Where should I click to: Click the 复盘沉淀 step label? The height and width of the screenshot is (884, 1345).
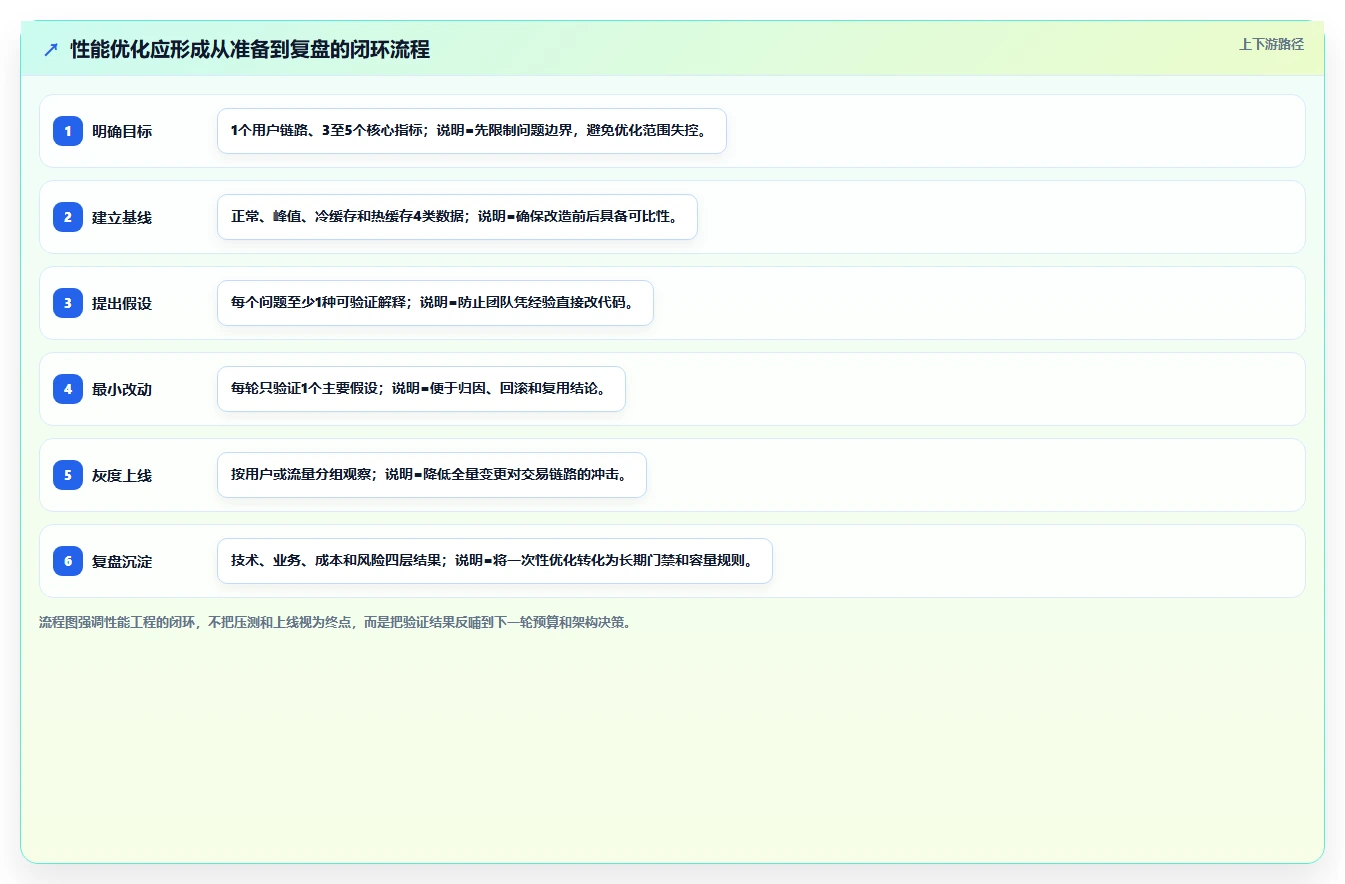pyautogui.click(x=122, y=561)
